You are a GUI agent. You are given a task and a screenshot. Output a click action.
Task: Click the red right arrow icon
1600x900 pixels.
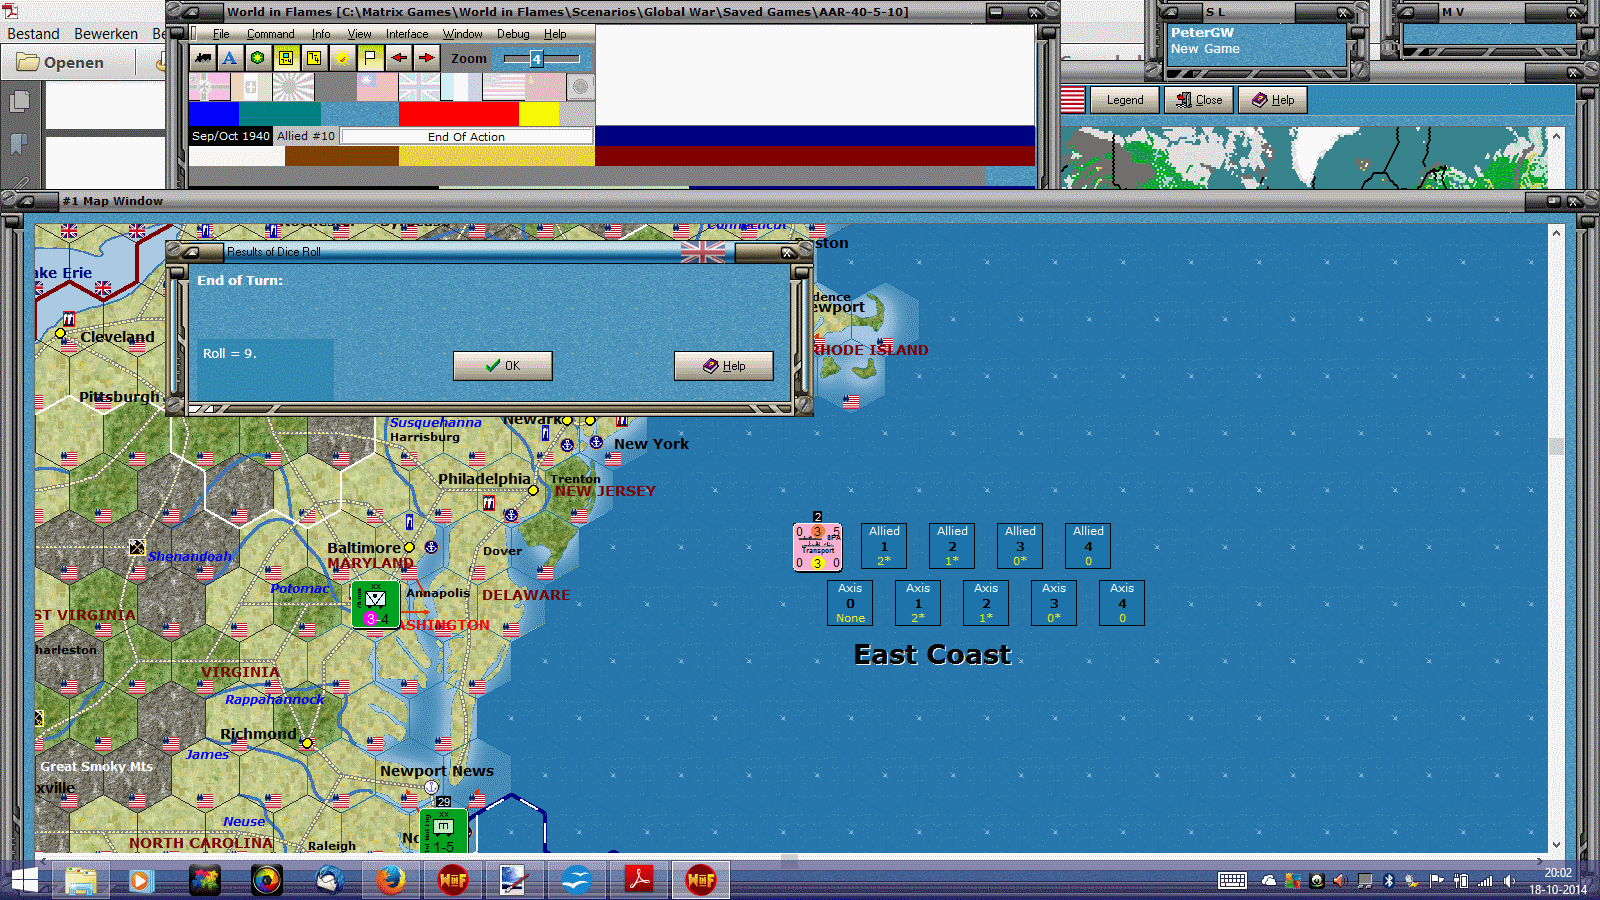coord(426,58)
